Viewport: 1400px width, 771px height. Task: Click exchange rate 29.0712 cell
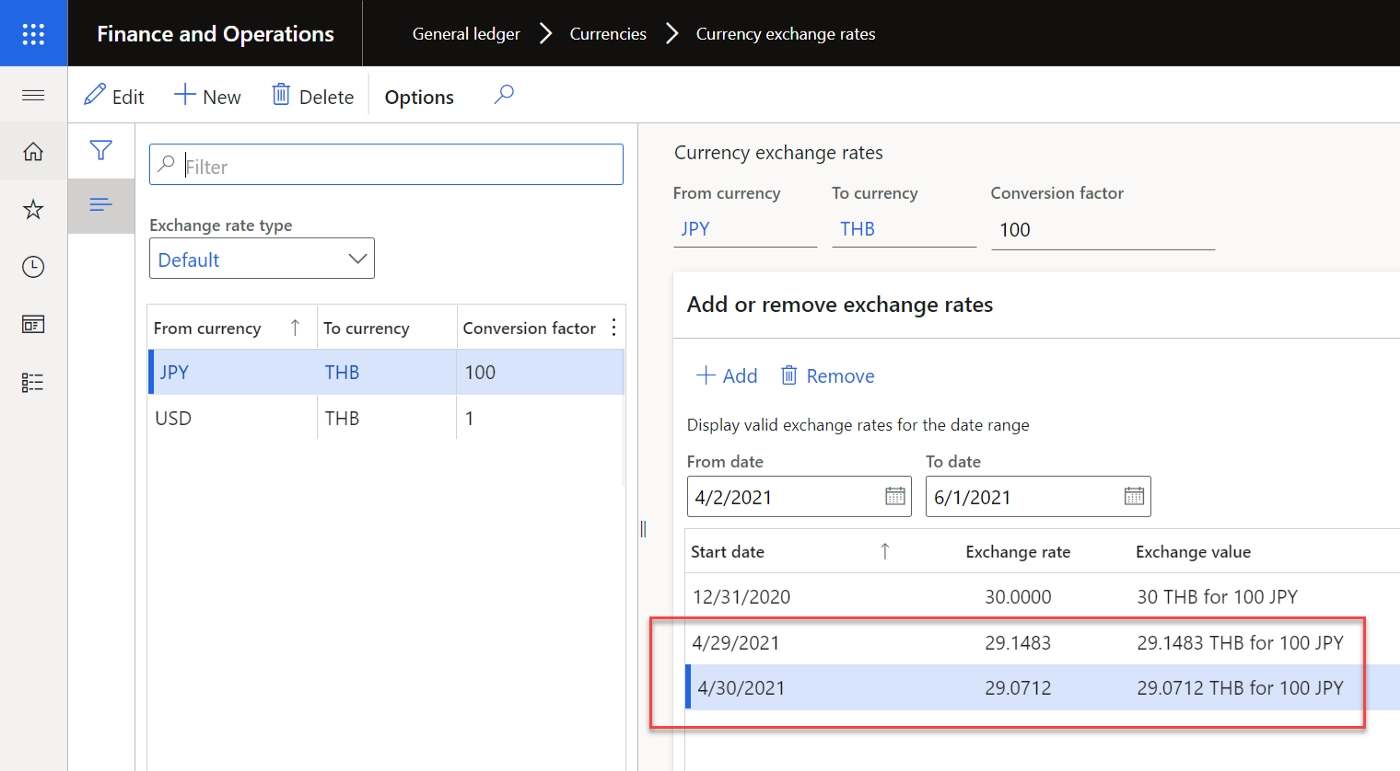pyautogui.click(x=1018, y=687)
